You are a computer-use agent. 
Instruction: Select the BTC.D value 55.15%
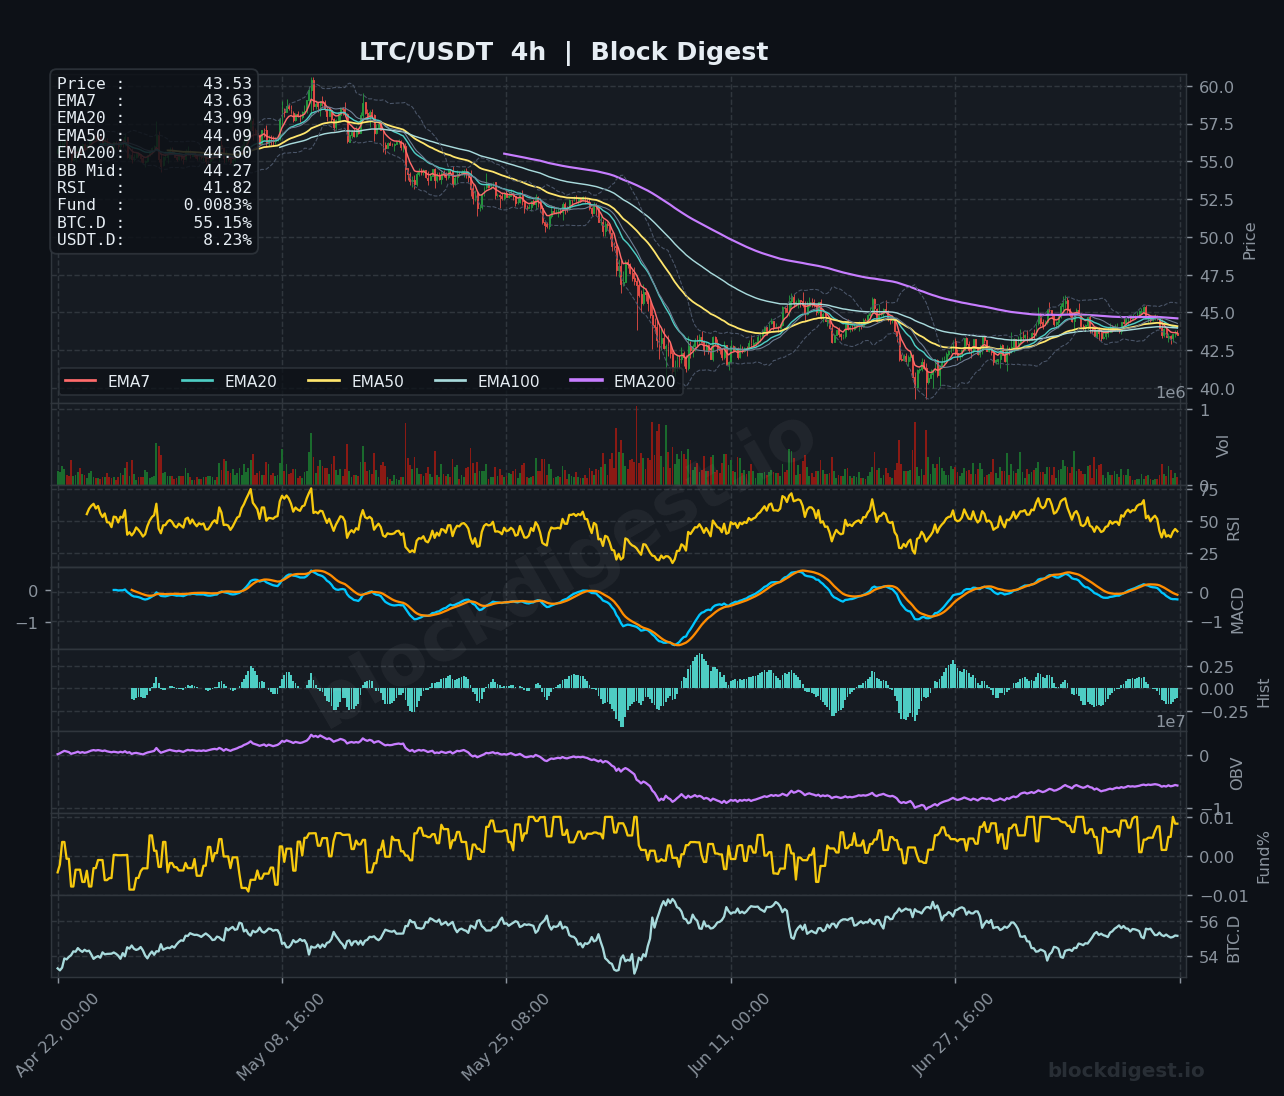tap(223, 222)
